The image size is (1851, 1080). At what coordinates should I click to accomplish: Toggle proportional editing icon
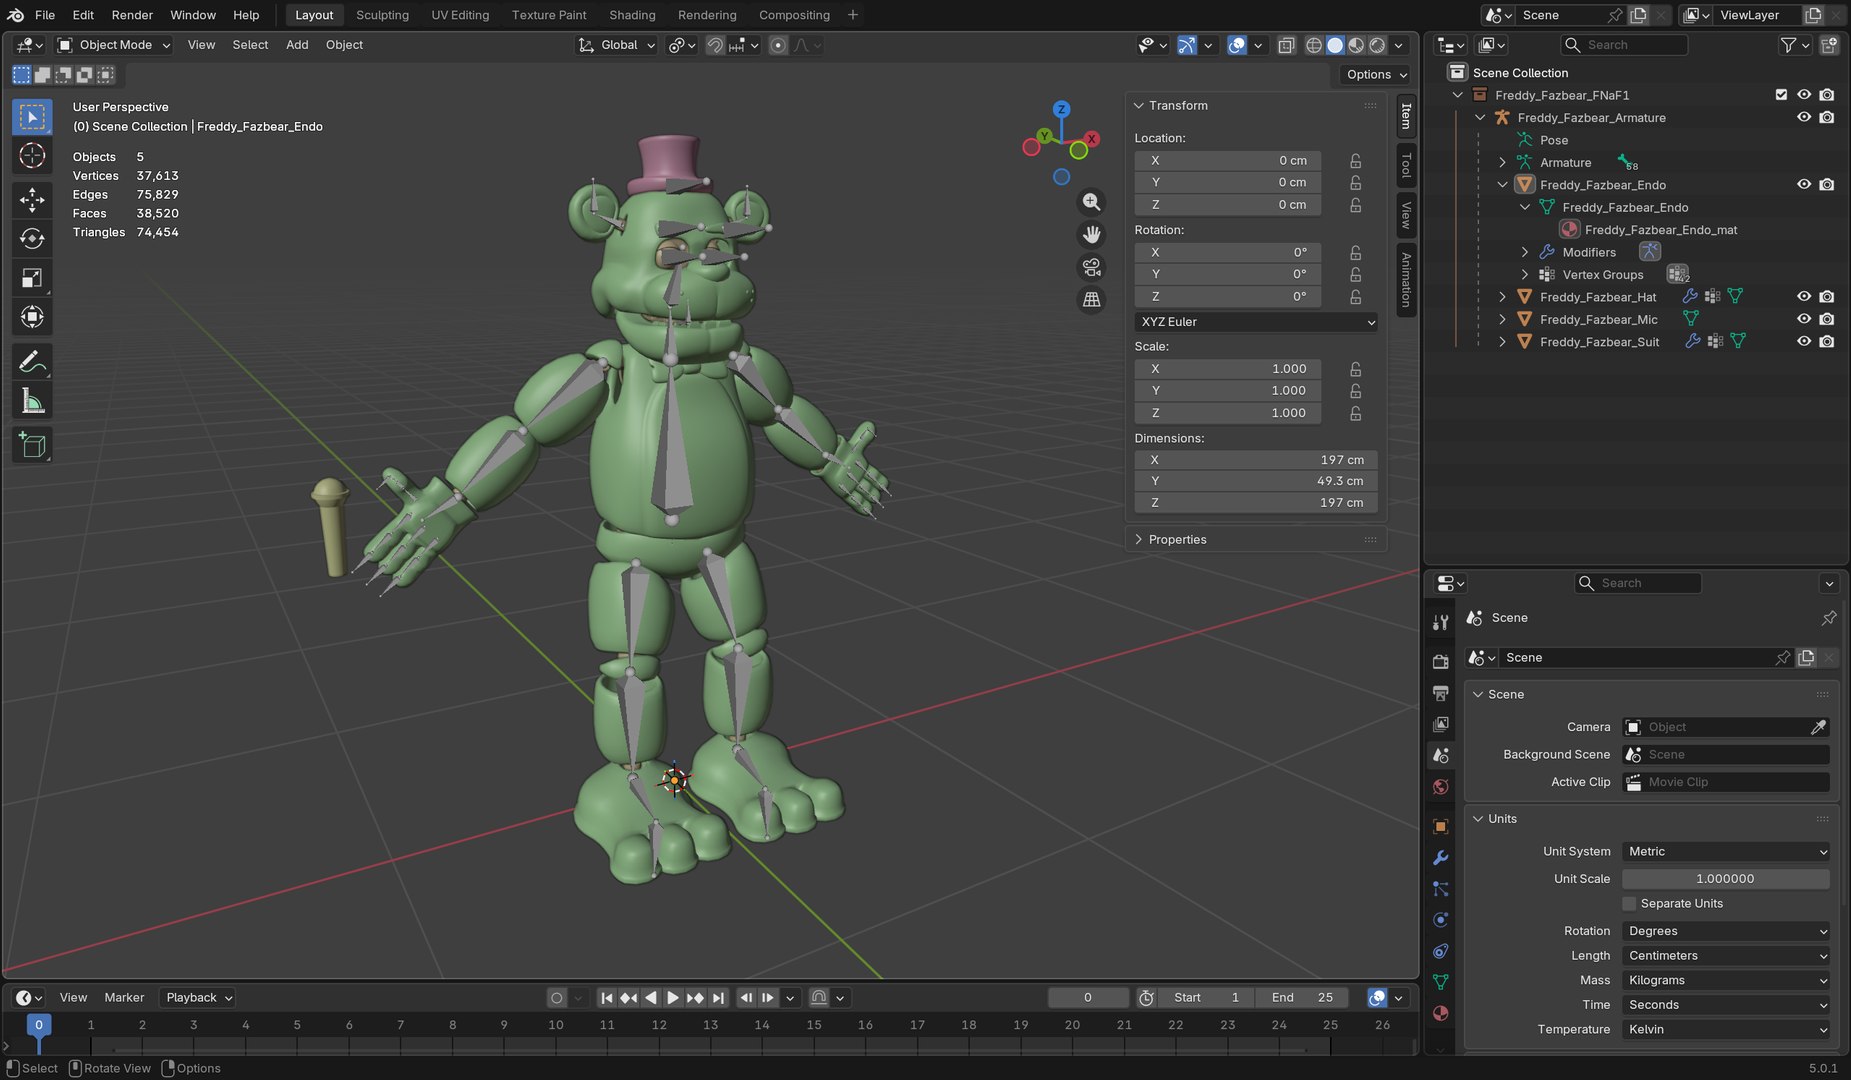pos(778,45)
